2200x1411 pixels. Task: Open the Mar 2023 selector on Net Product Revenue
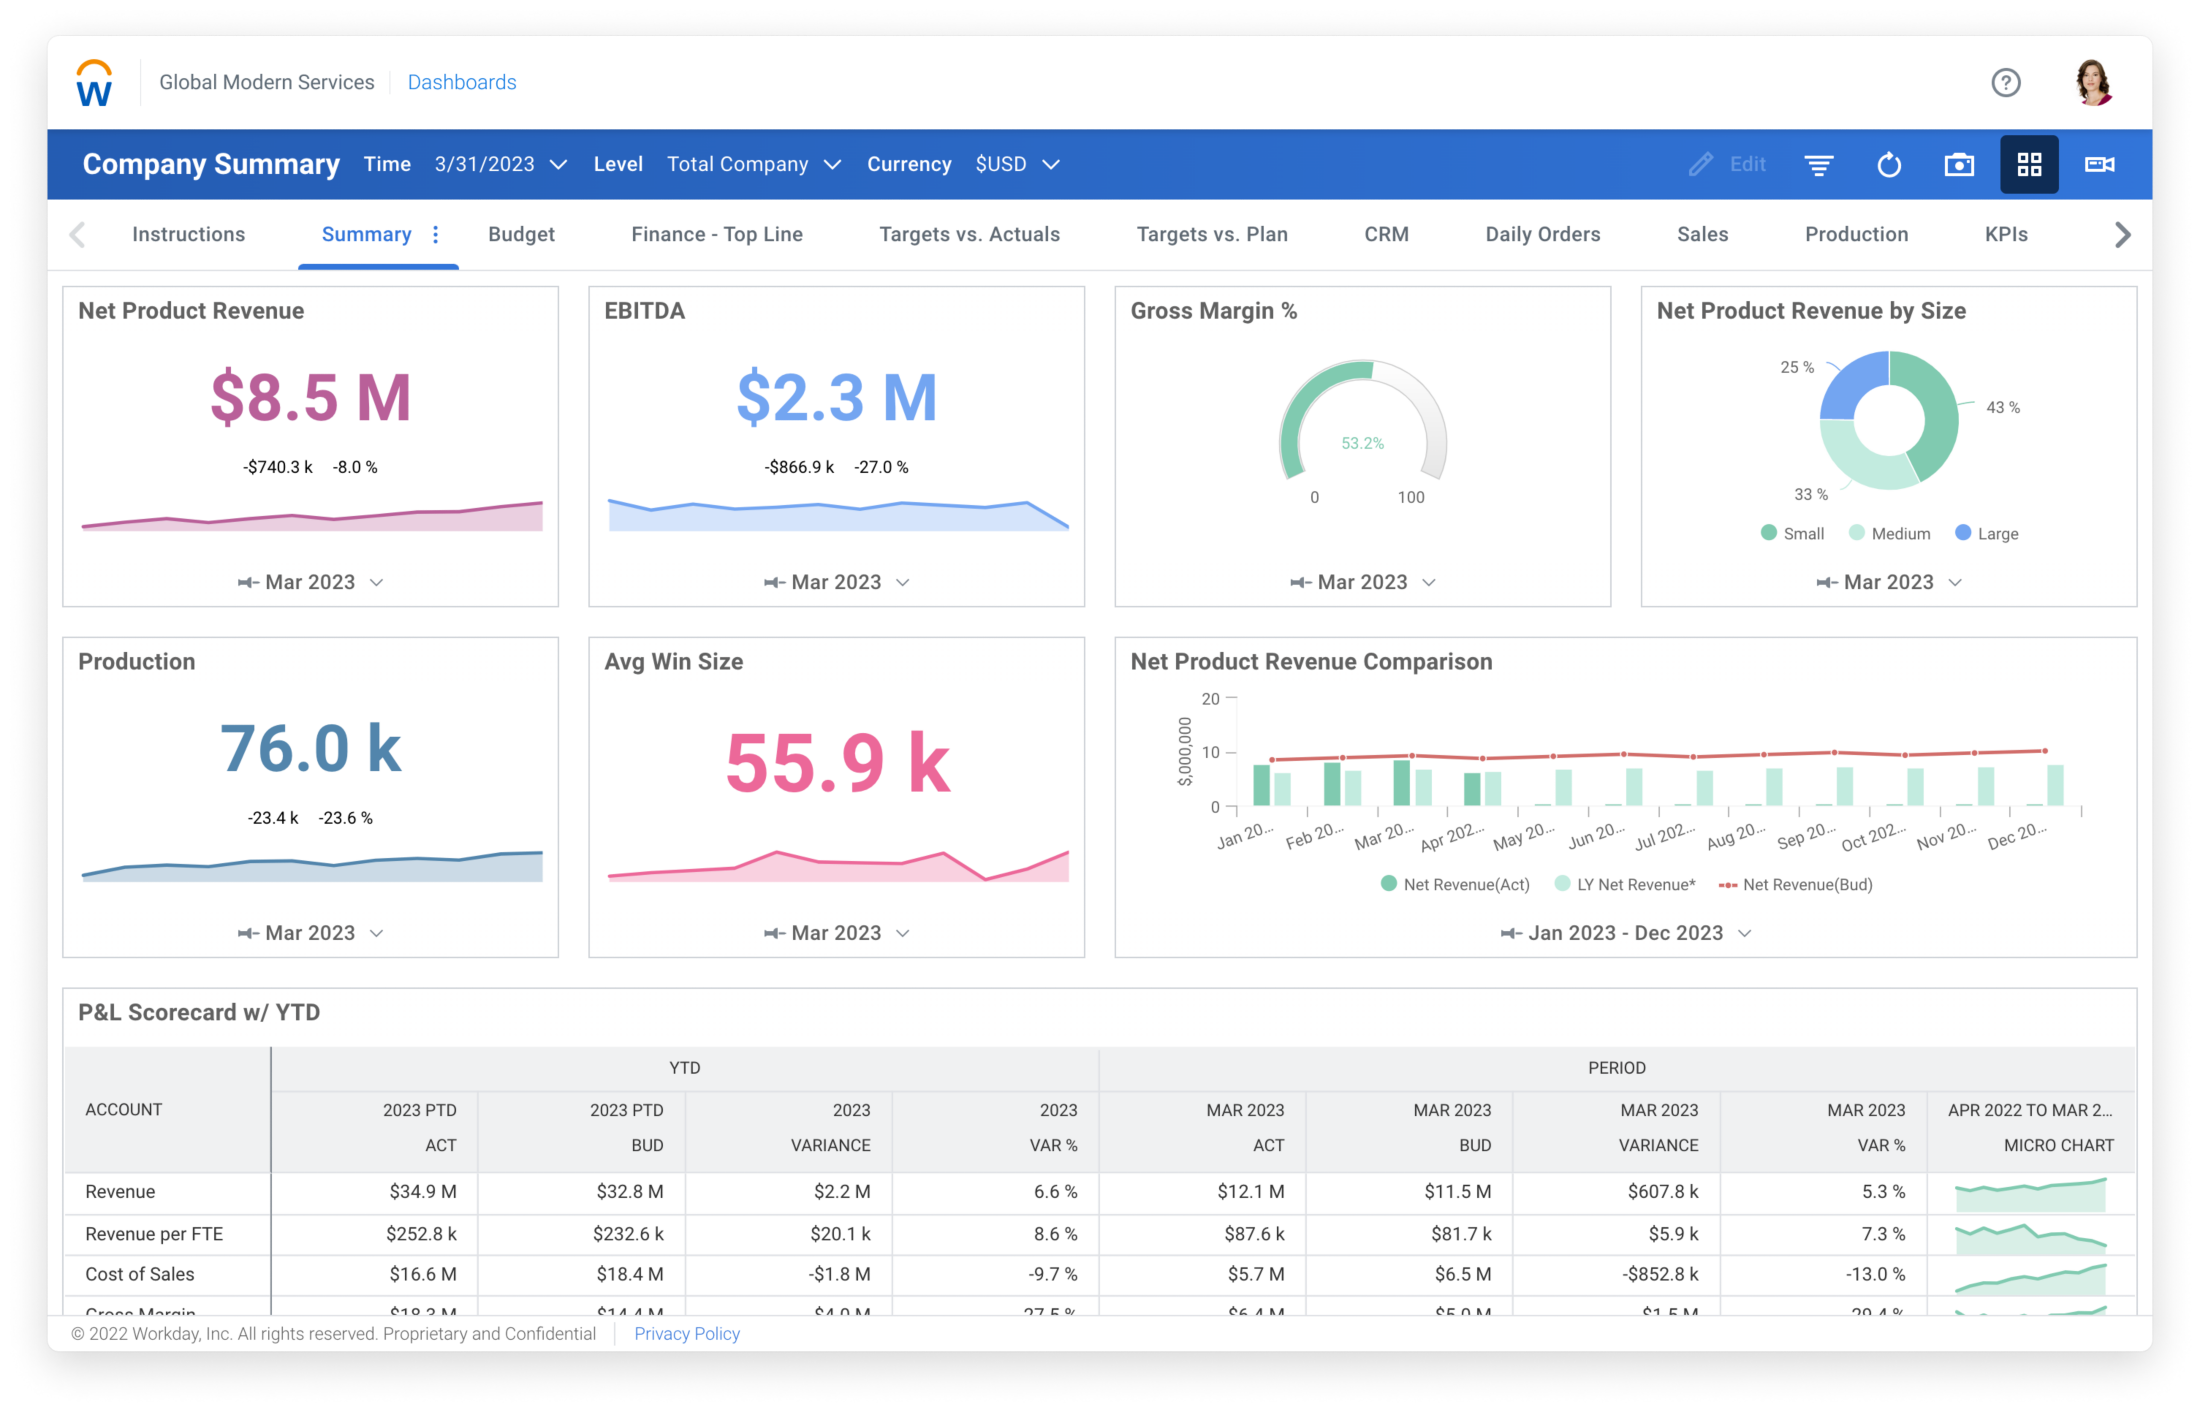310,581
